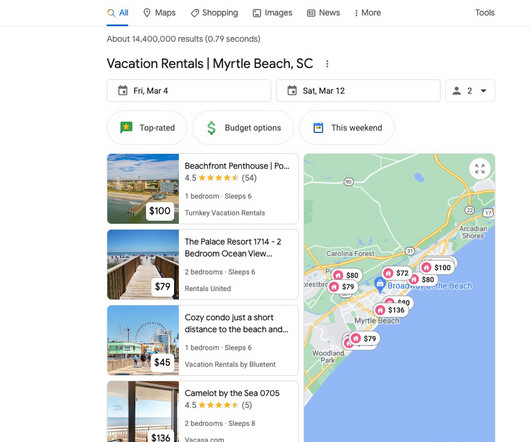Image resolution: width=530 pixels, height=442 pixels.
Task: Expand the map to full view
Action: [x=480, y=169]
